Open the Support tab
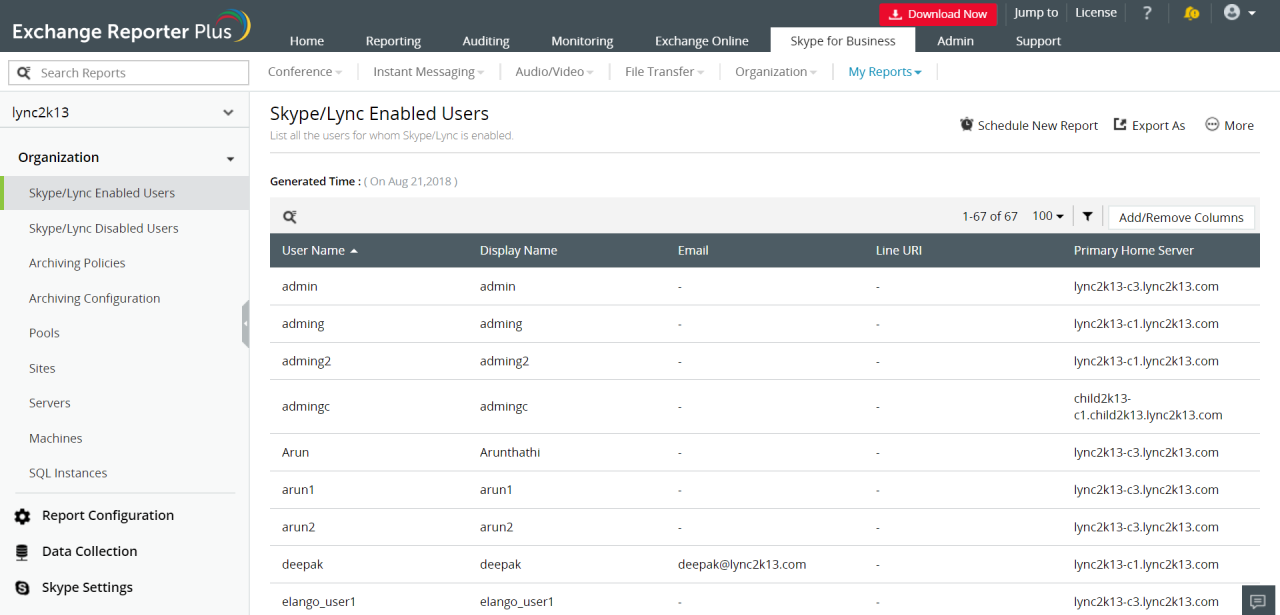This screenshot has height=615, width=1280. point(1038,41)
